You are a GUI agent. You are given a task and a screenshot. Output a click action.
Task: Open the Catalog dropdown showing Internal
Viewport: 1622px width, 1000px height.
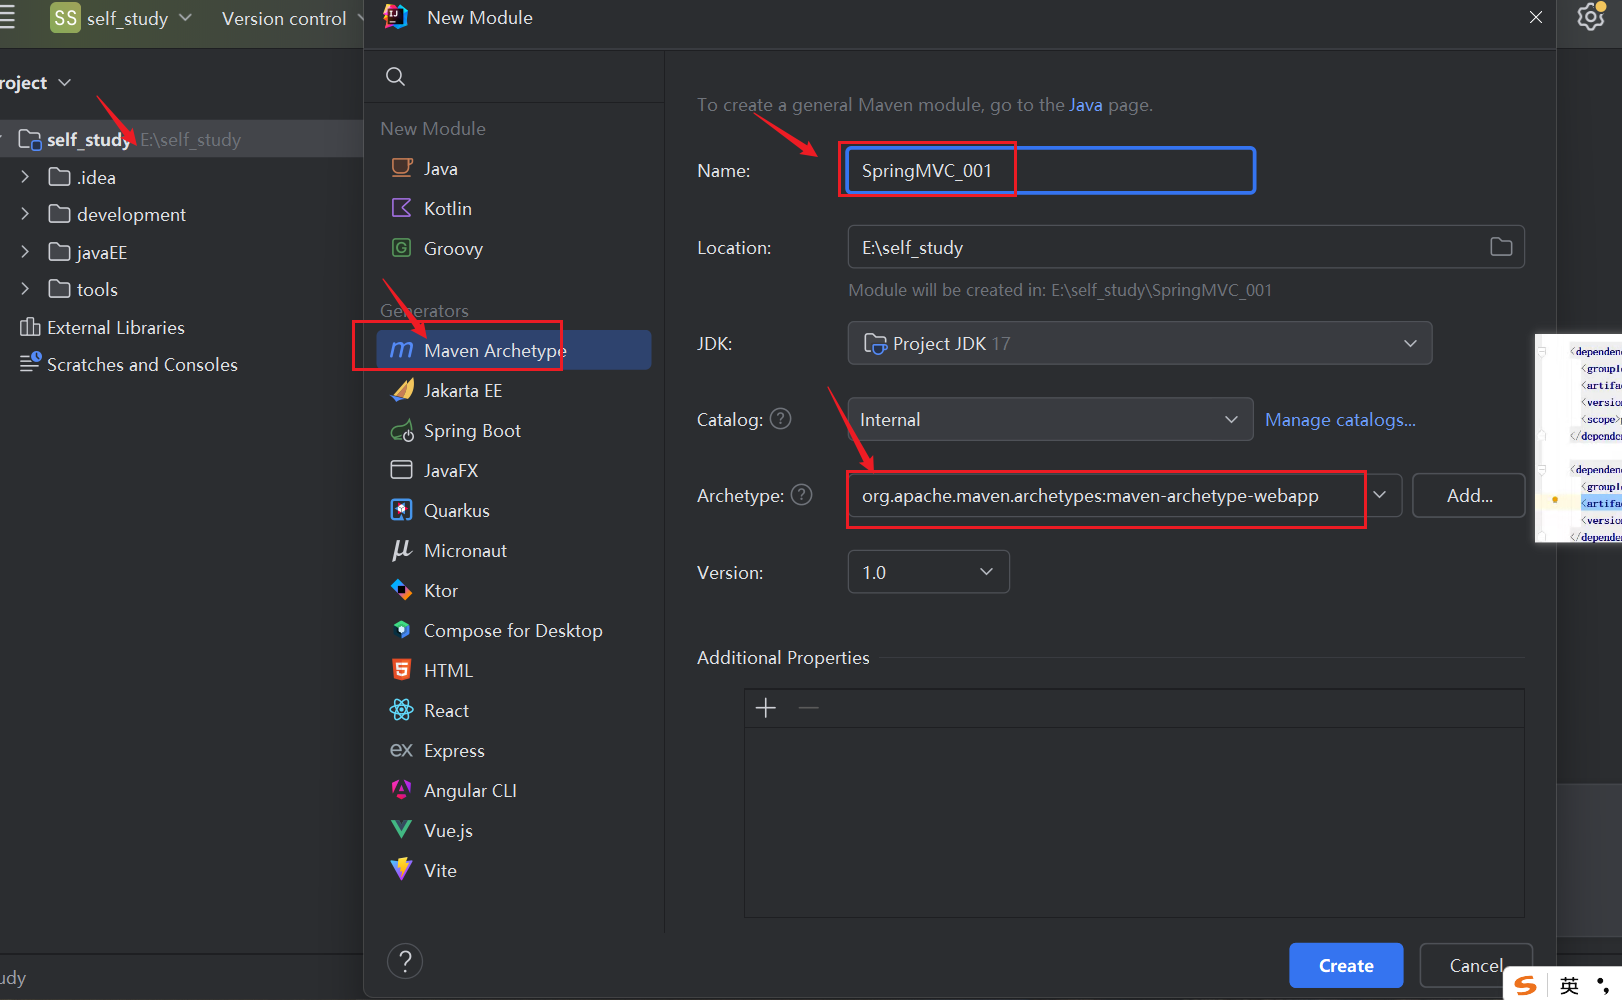1050,419
